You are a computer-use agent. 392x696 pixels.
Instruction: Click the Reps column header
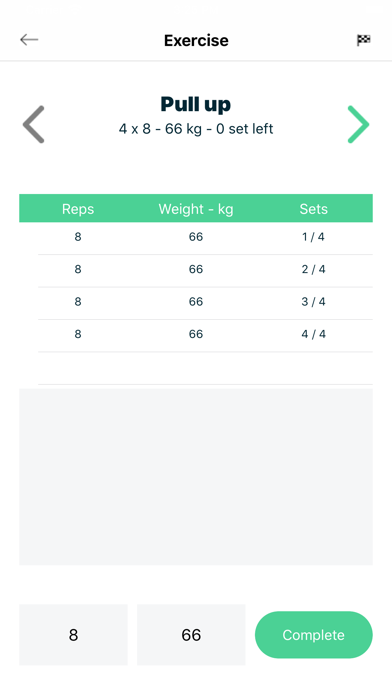[78, 209]
